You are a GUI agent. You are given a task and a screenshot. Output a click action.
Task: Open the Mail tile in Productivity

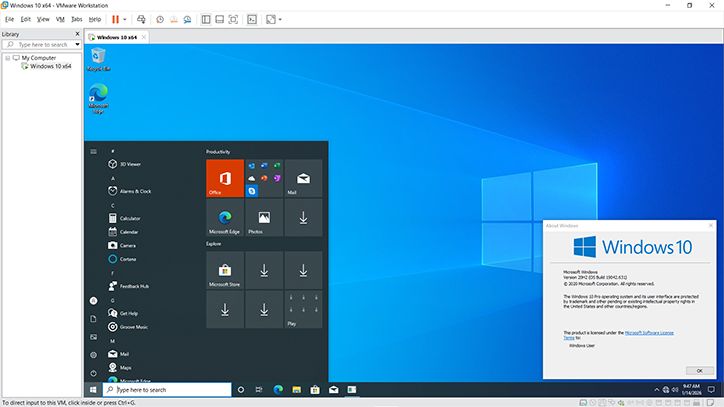point(303,178)
